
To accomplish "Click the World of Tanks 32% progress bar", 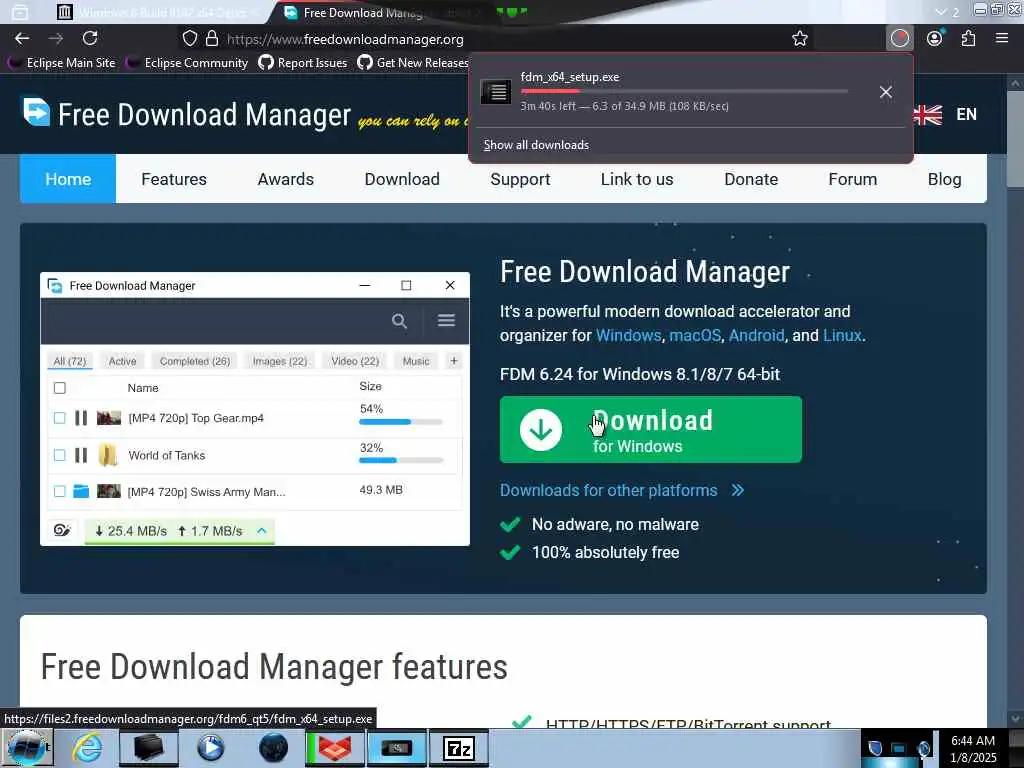I will coord(400,460).
